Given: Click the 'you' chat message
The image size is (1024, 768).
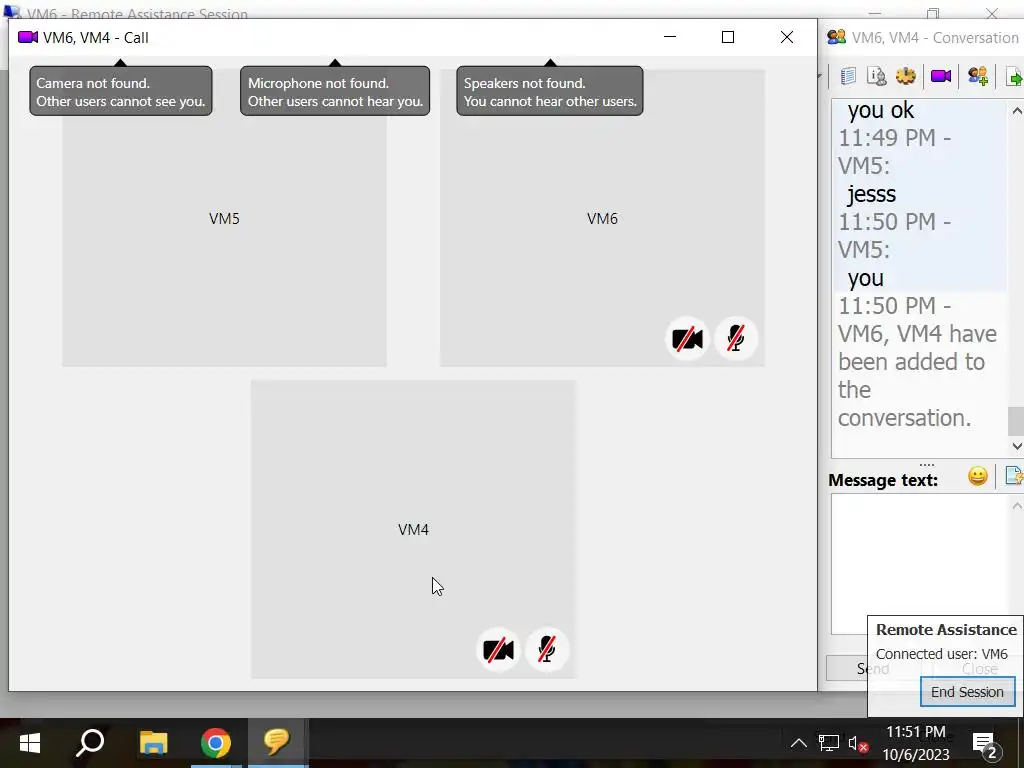Looking at the screenshot, I should click(865, 278).
